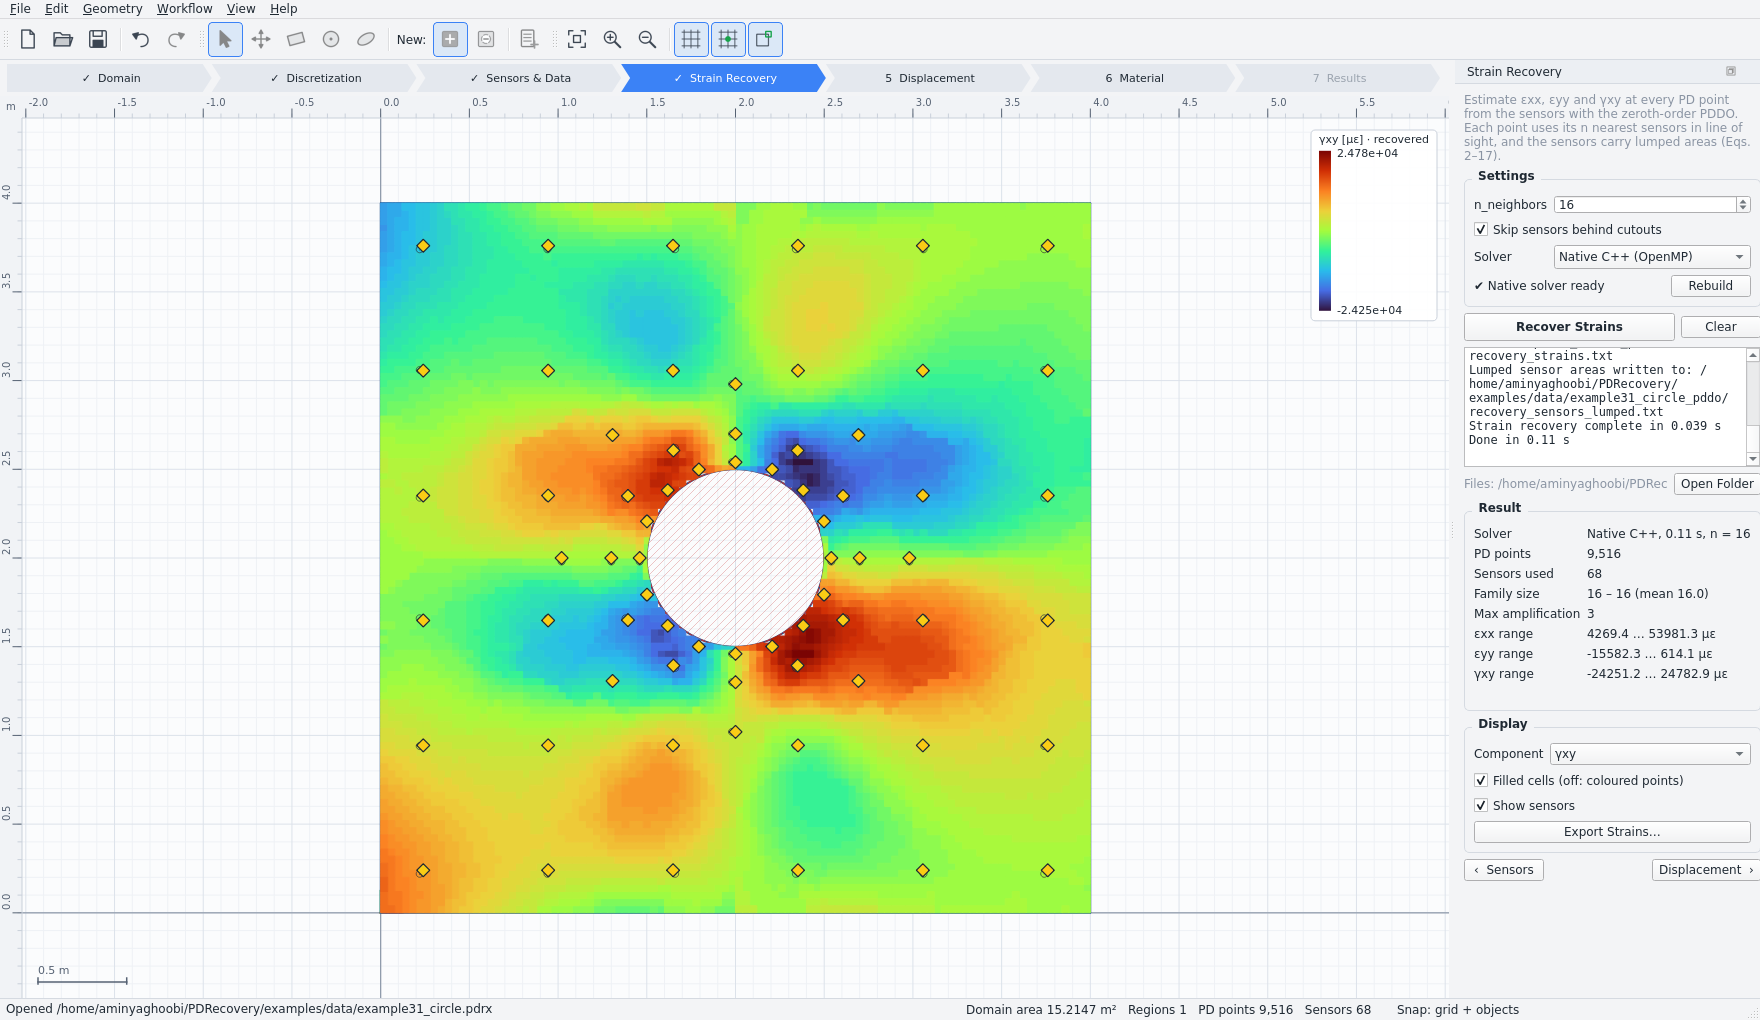Toggle grid display icon

691,39
